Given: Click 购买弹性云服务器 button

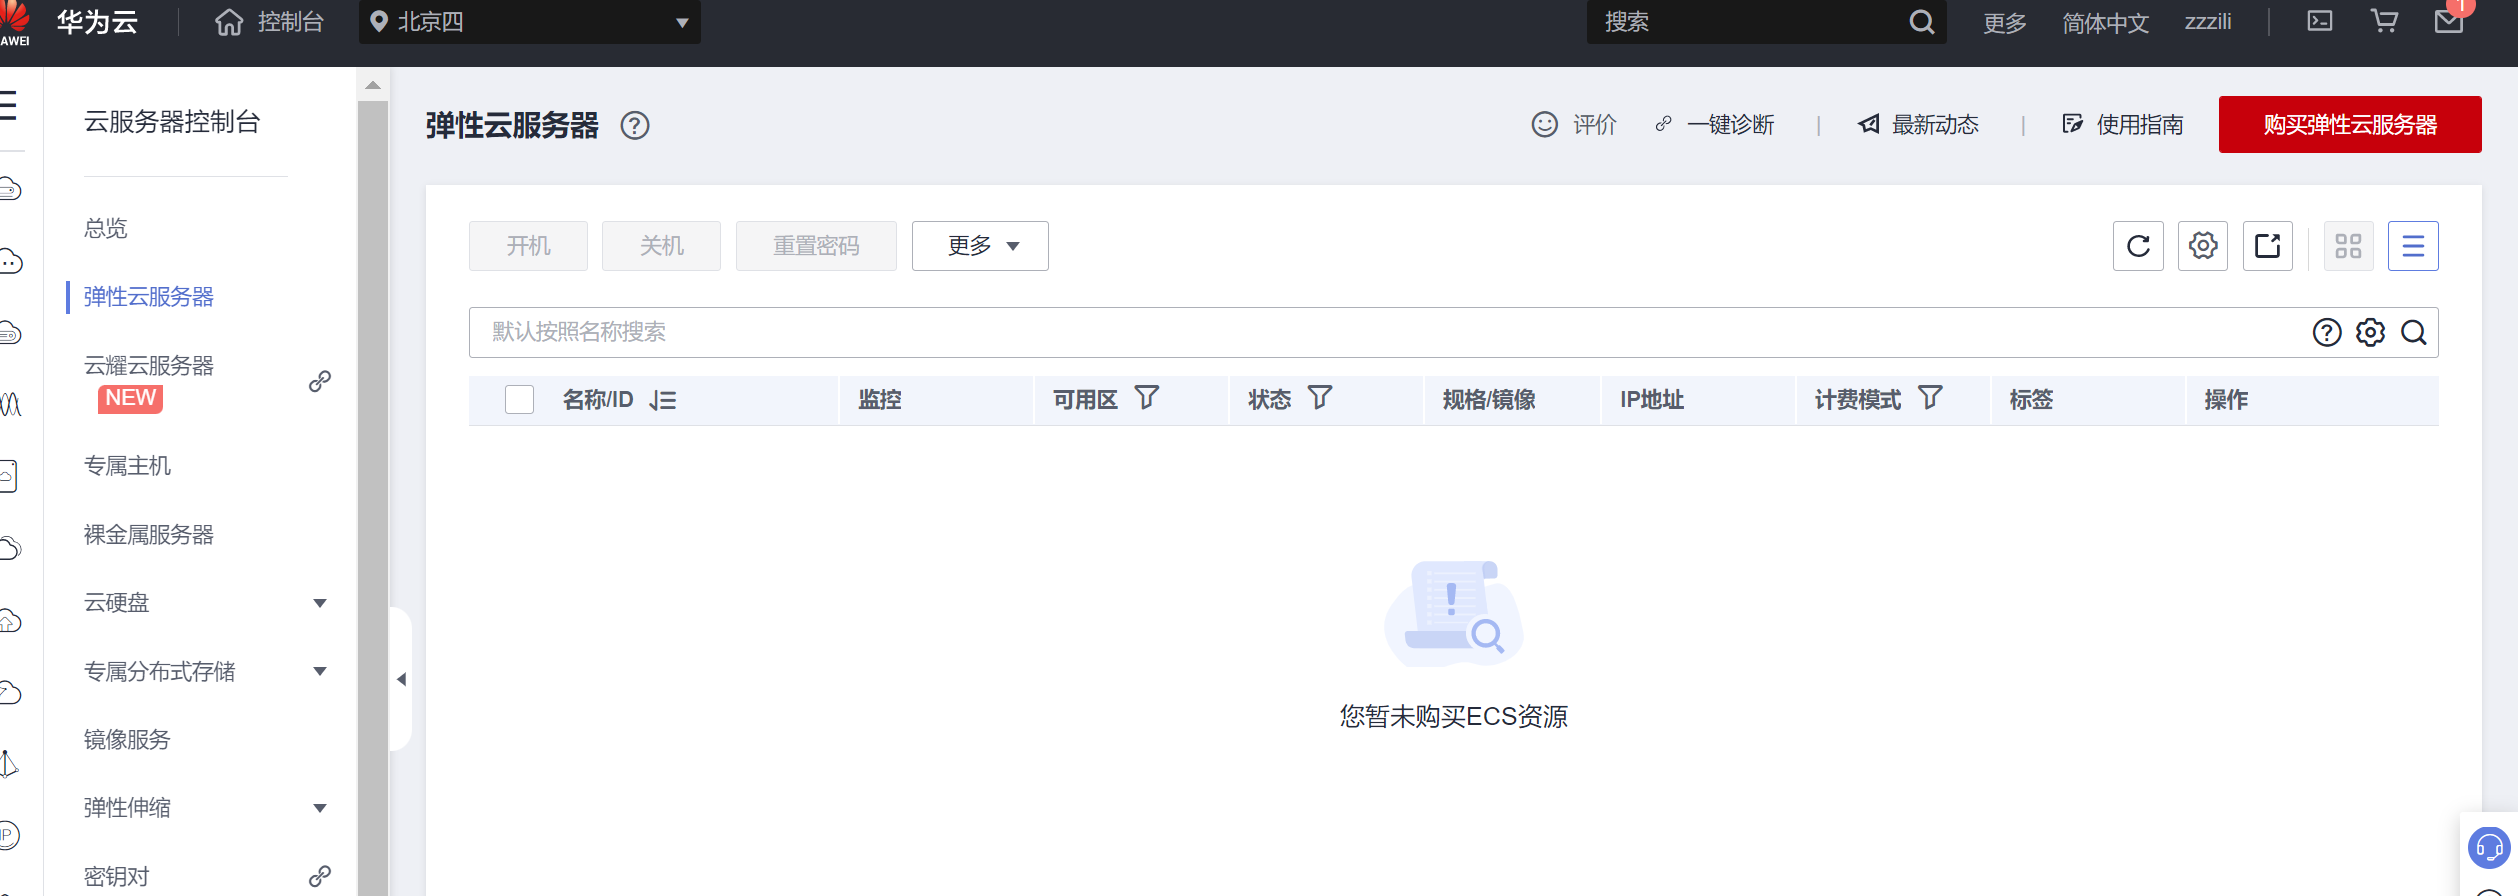Looking at the screenshot, I should click(x=2350, y=124).
